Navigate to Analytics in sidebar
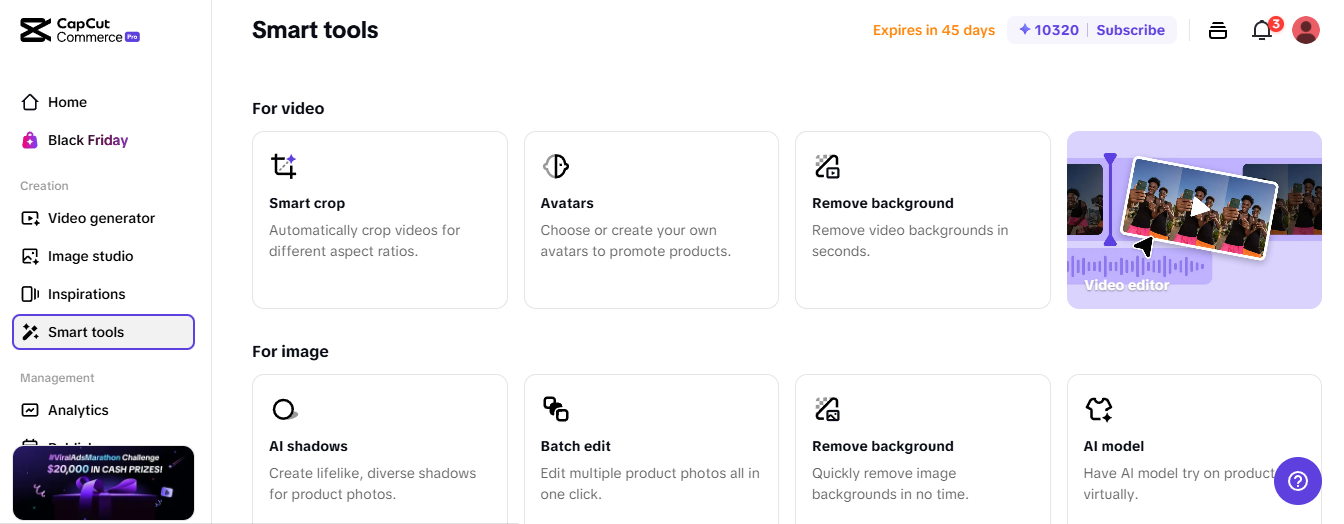Screen dimensions: 1344x524 (x=78, y=410)
